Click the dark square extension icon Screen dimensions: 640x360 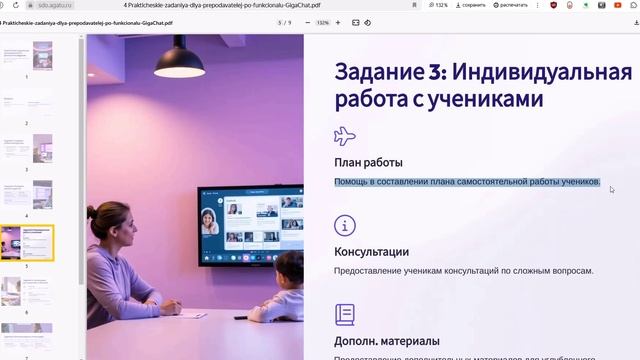click(x=602, y=5)
